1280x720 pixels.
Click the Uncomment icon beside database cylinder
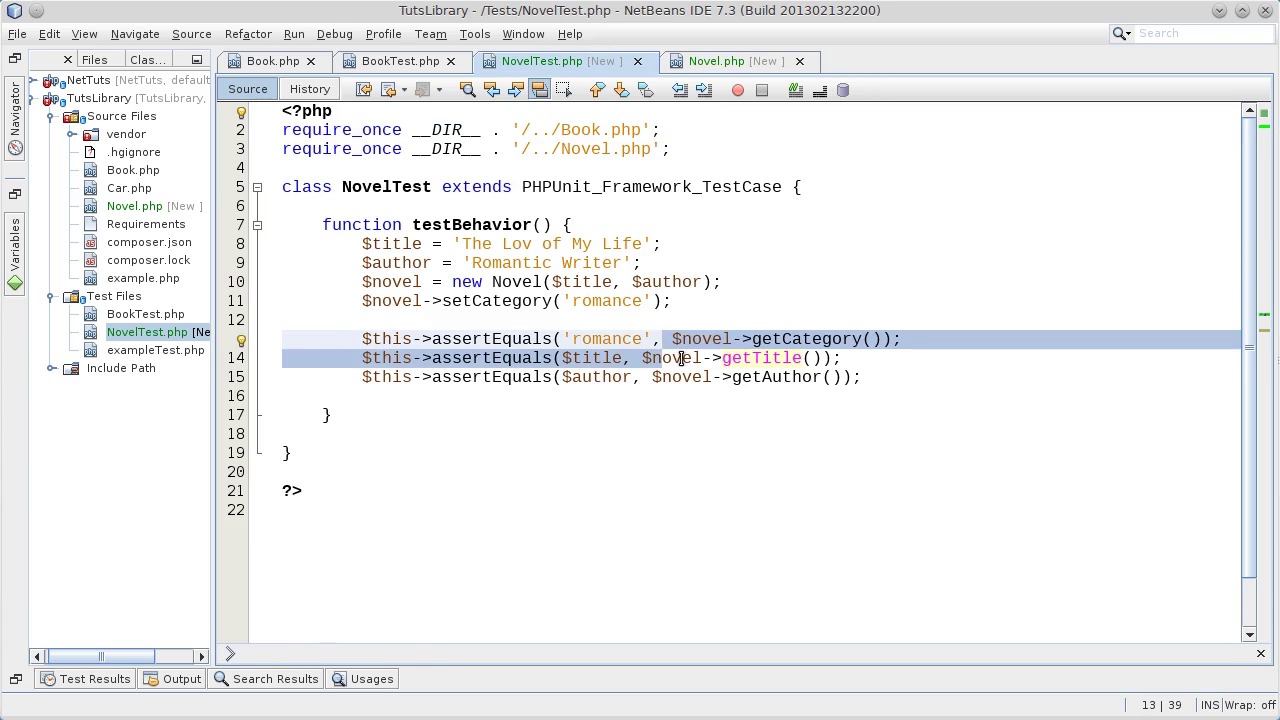pos(820,90)
